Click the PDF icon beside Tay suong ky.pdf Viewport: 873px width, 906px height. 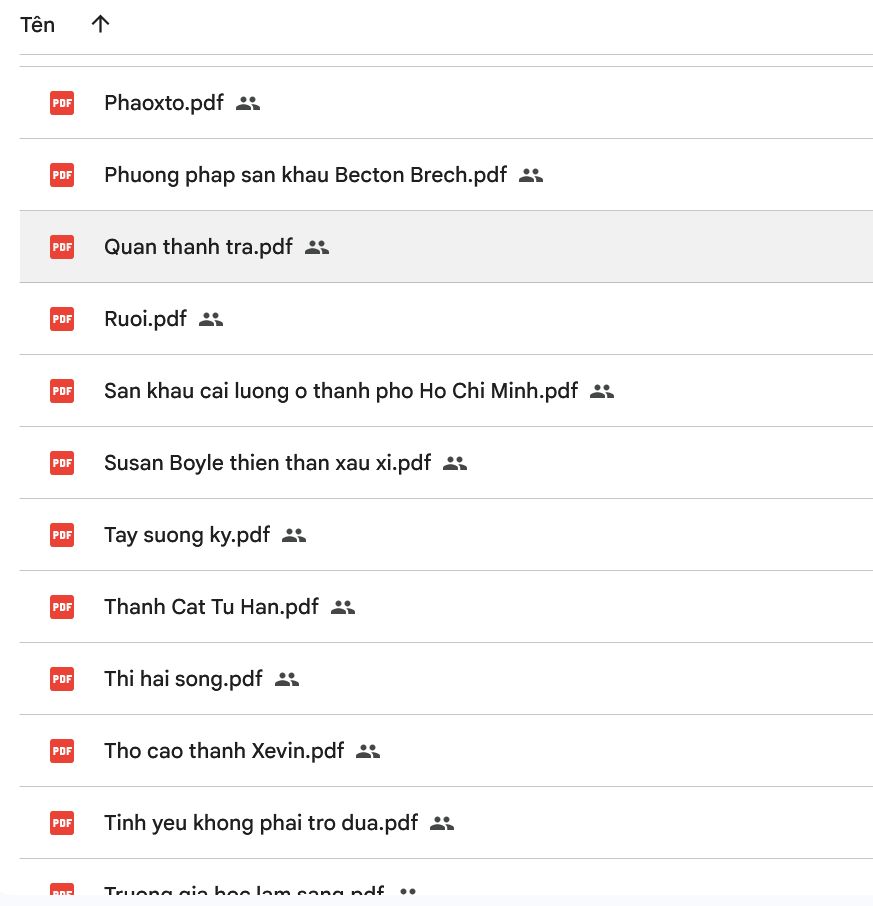(x=62, y=535)
